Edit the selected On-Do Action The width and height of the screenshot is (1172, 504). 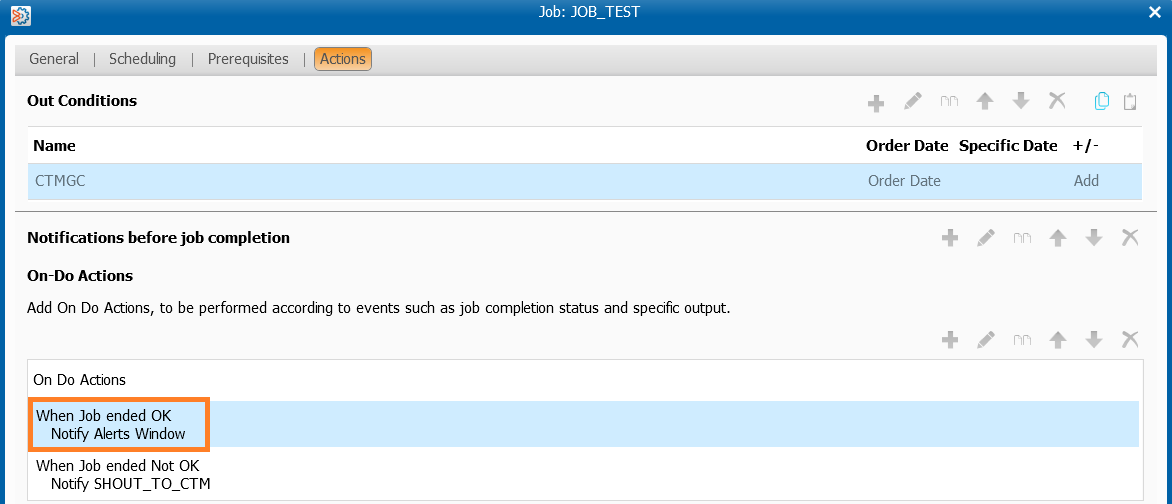986,340
